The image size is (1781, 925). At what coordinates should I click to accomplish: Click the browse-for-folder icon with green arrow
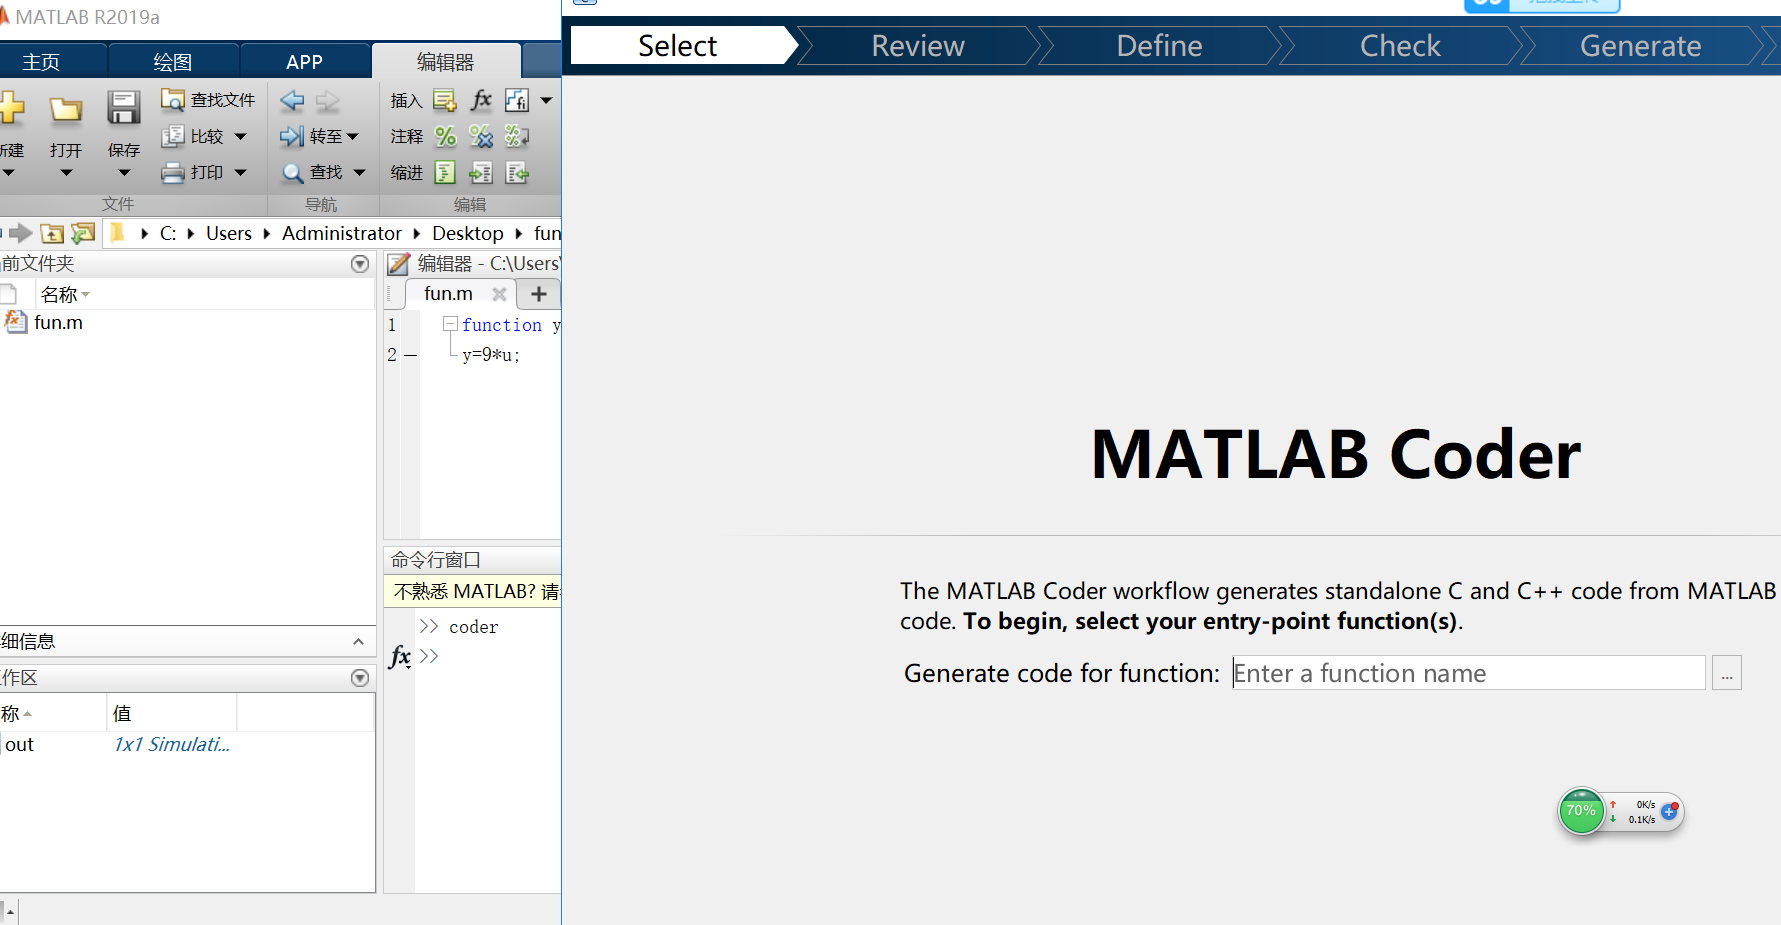pyautogui.click(x=83, y=233)
